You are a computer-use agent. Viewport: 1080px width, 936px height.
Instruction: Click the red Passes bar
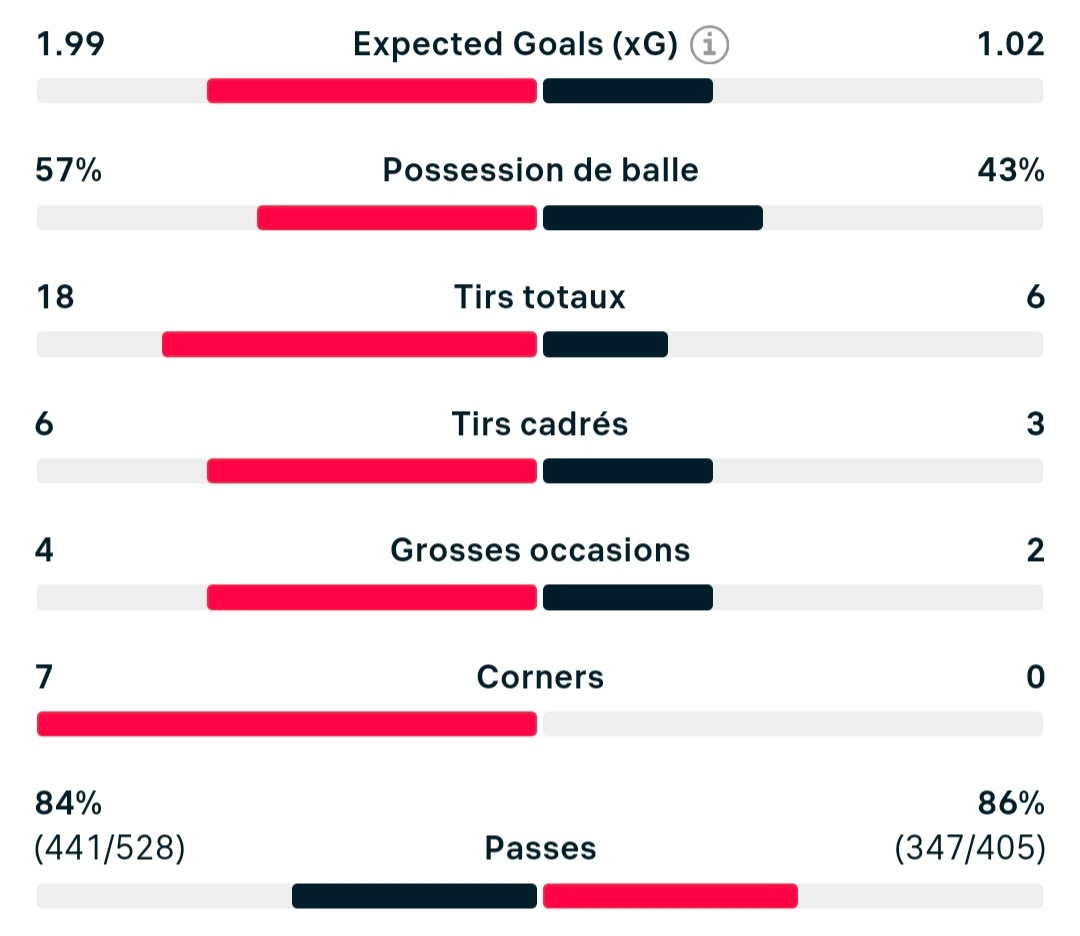tap(670, 896)
